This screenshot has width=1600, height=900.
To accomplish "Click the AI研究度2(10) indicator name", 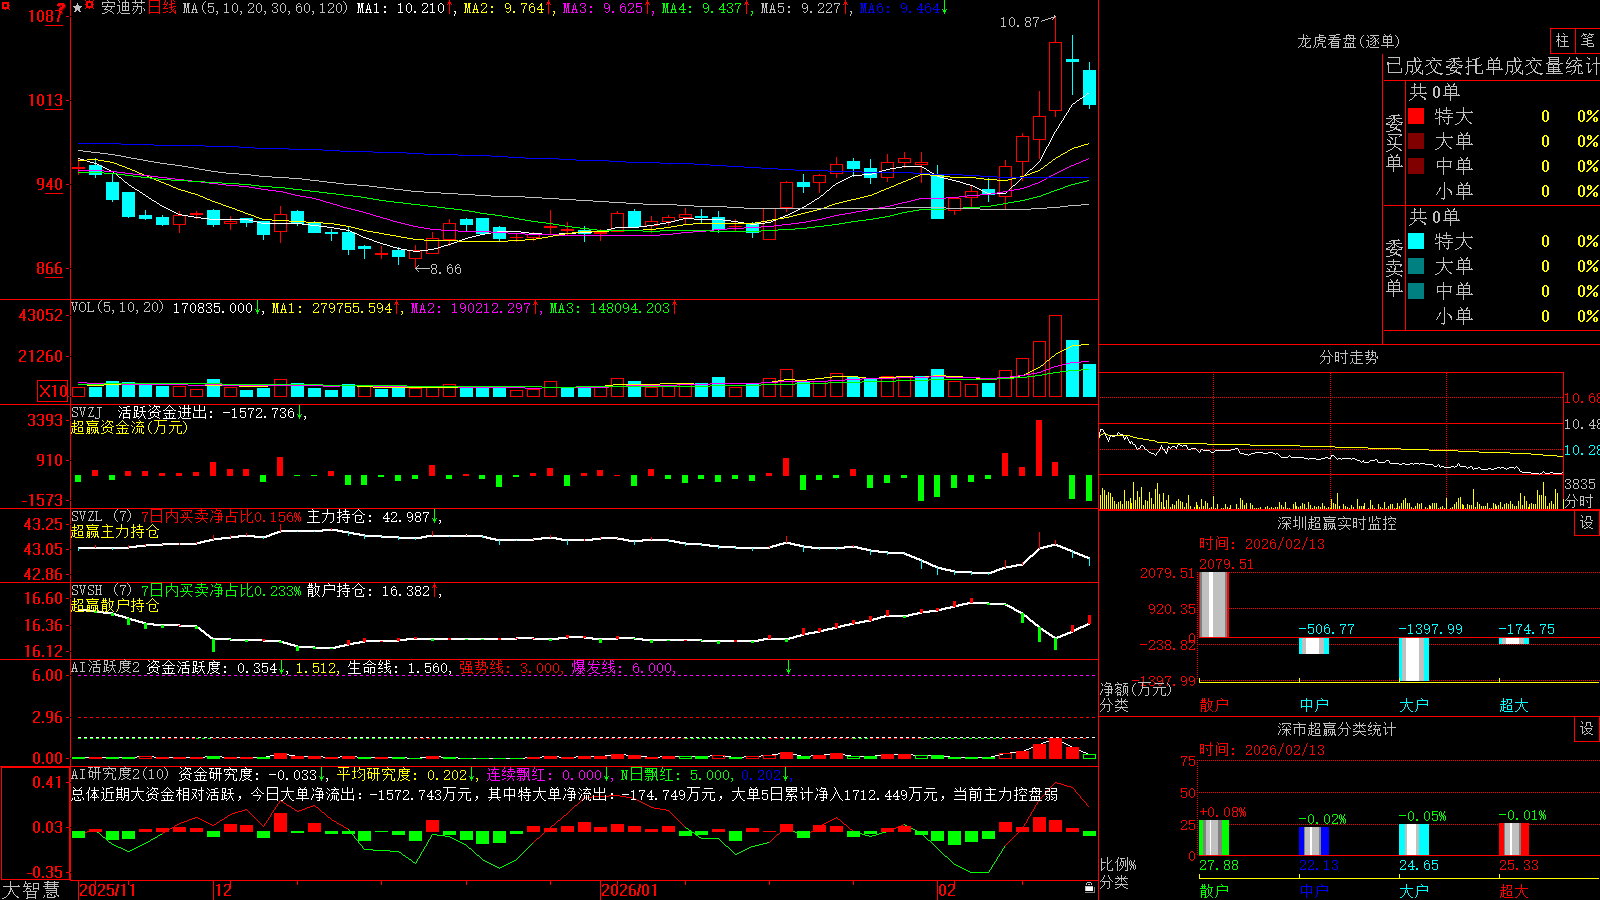I will pos(120,774).
